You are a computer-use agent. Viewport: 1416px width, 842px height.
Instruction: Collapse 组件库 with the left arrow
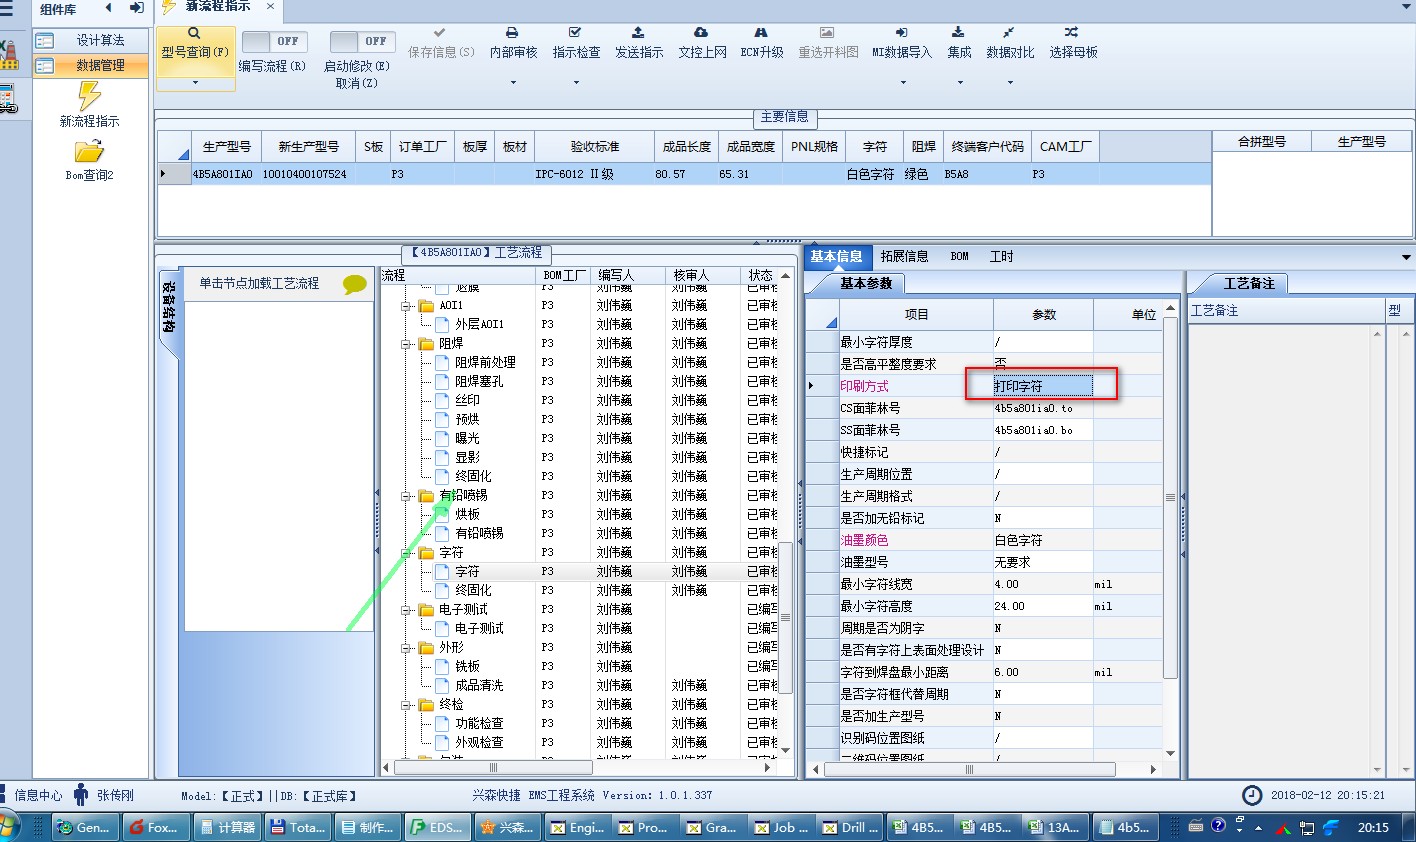point(108,9)
